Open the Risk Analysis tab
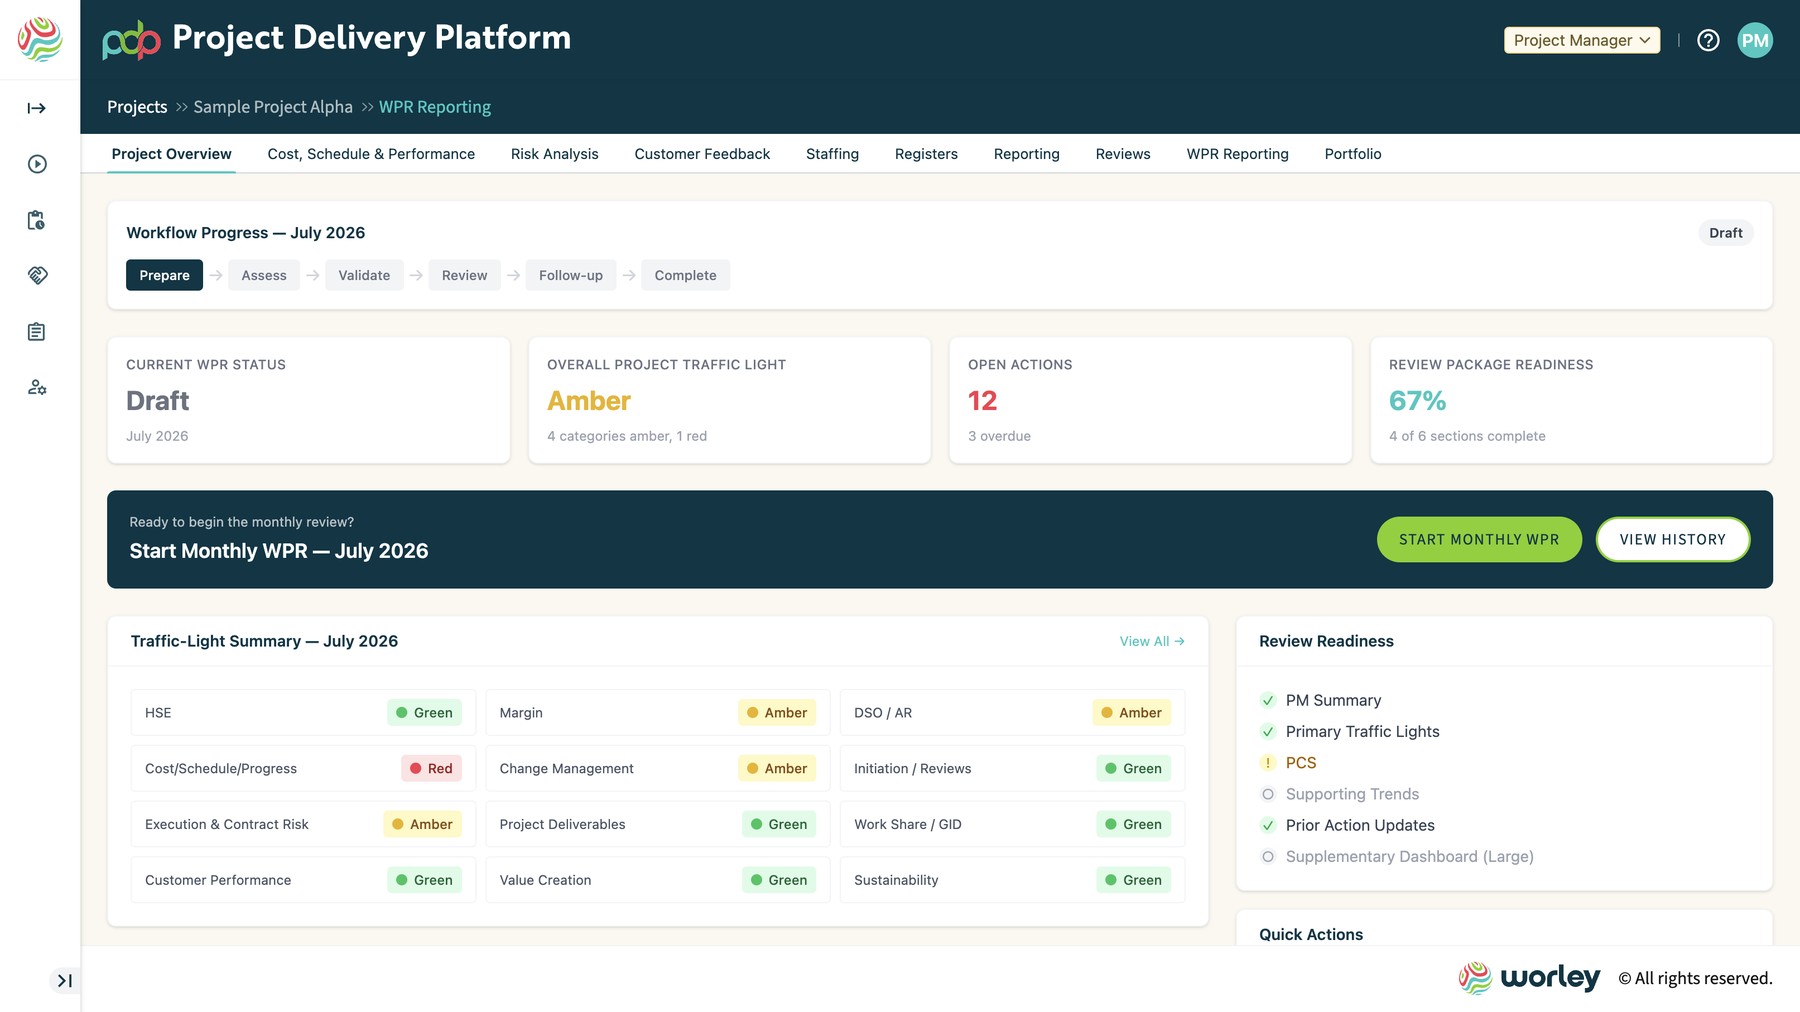 tap(555, 154)
